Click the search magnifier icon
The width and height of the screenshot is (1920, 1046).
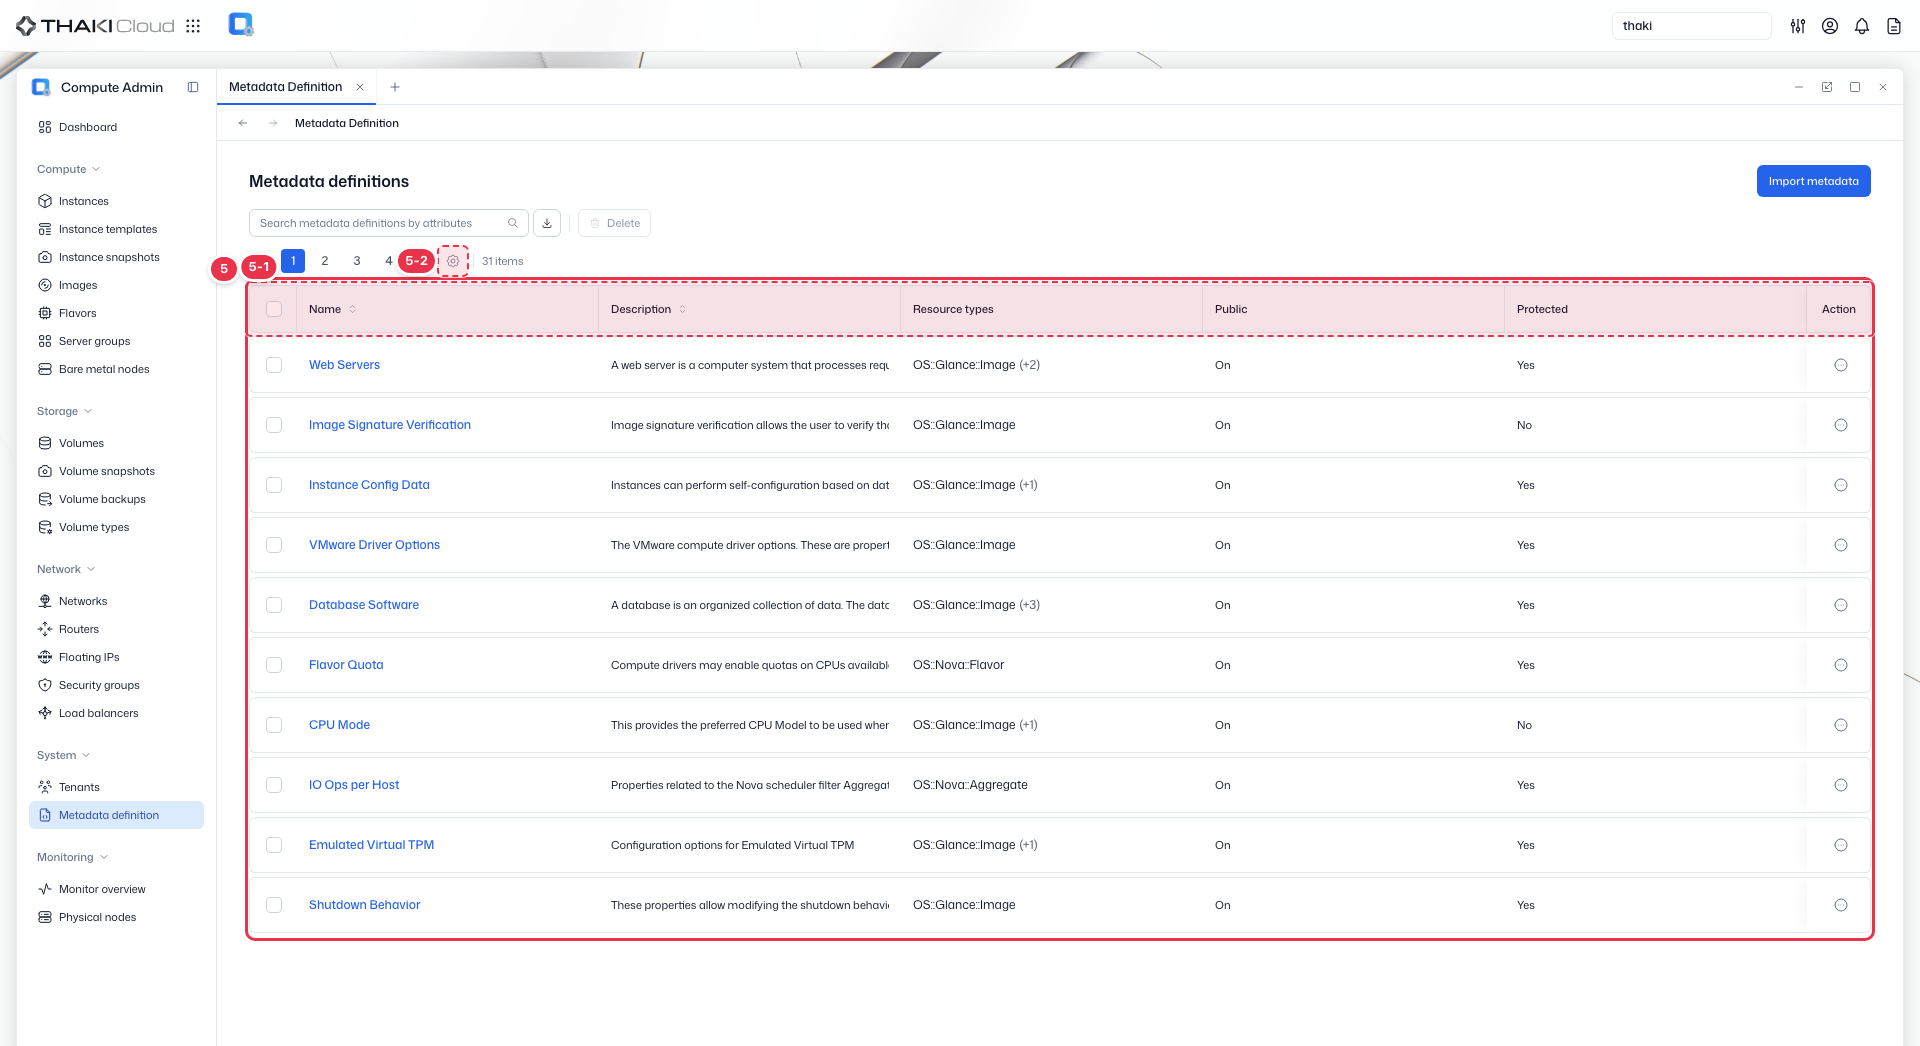[x=513, y=223]
